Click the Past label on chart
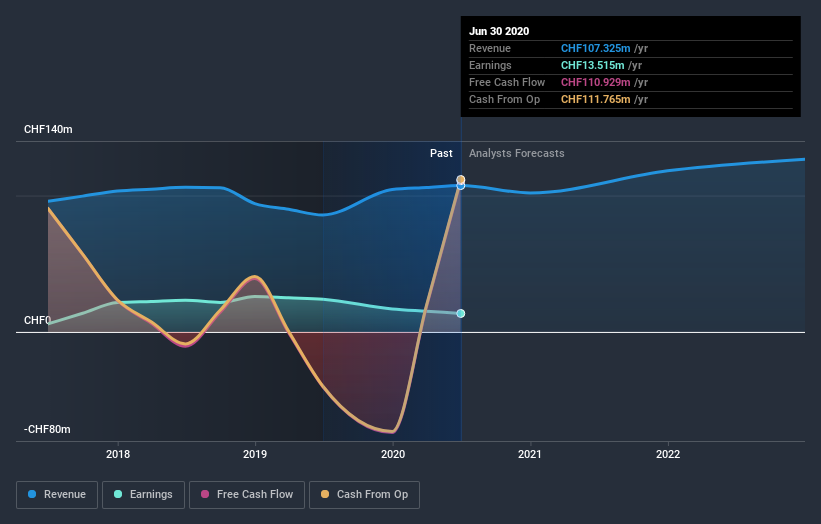Viewport: 821px width, 524px height. 441,153
